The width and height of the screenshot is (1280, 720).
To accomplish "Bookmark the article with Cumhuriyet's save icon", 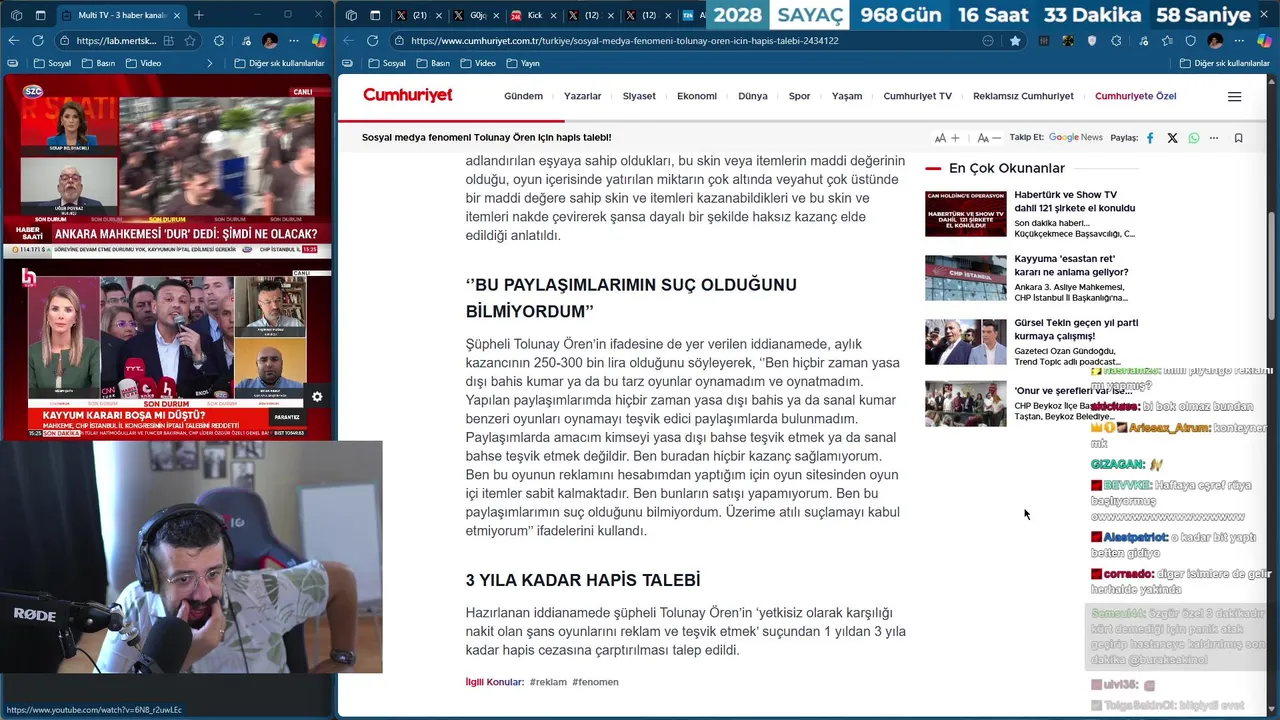I will 1238,138.
